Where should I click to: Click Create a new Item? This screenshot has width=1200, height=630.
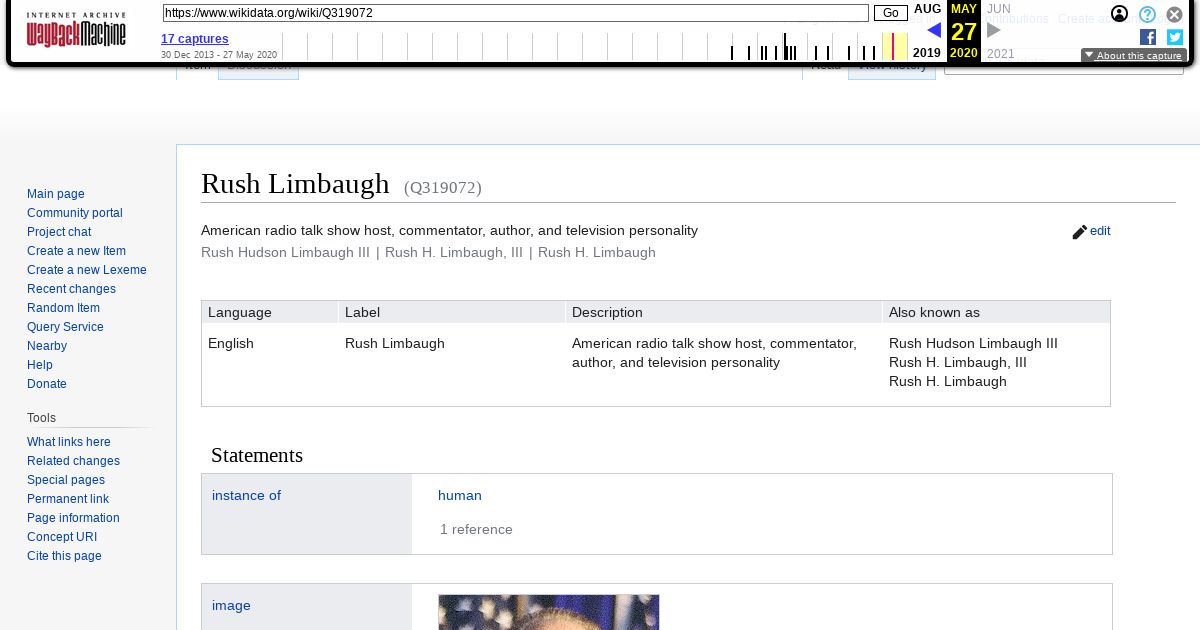click(x=76, y=251)
